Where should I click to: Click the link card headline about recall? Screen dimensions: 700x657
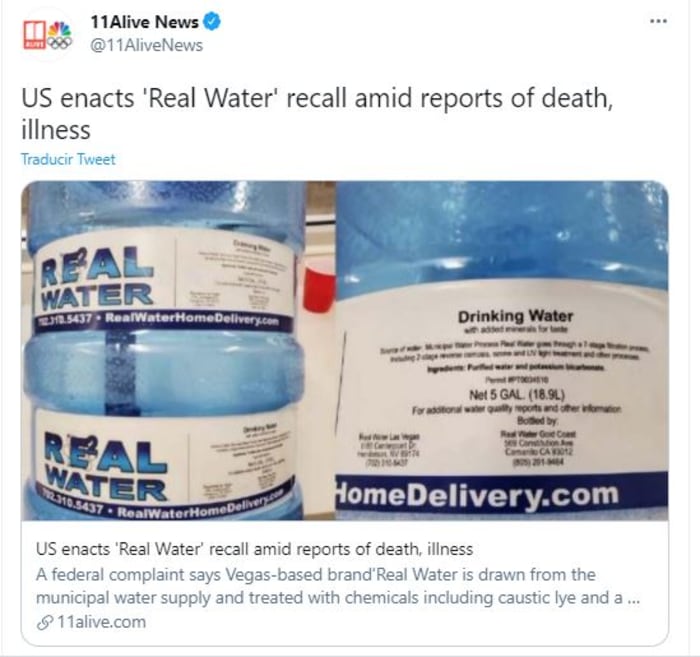[x=254, y=549]
